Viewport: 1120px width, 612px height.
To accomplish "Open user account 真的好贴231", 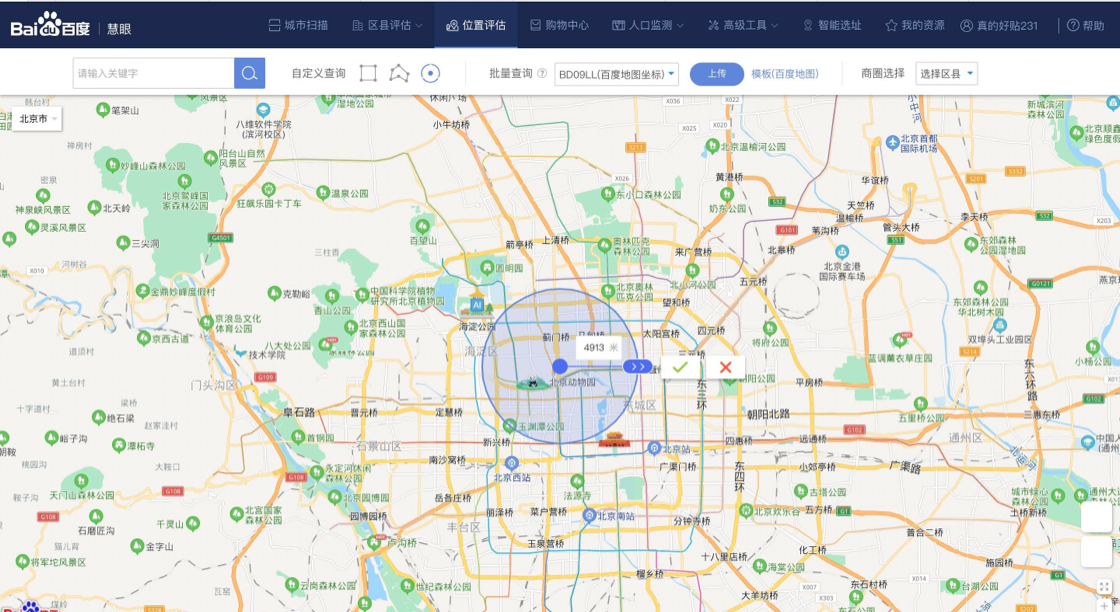I will (999, 25).
